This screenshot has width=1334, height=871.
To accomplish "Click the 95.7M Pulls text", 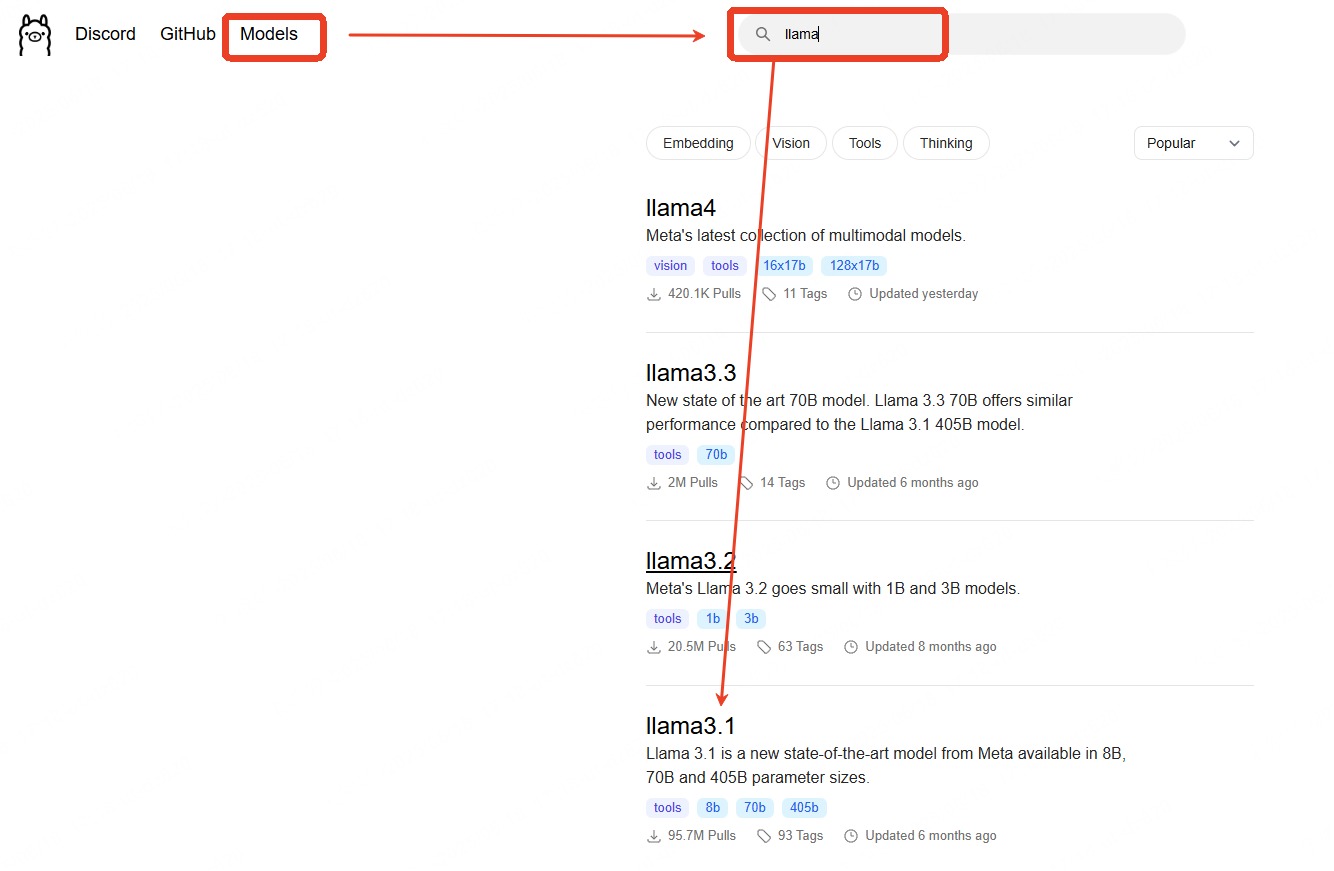I will [702, 836].
